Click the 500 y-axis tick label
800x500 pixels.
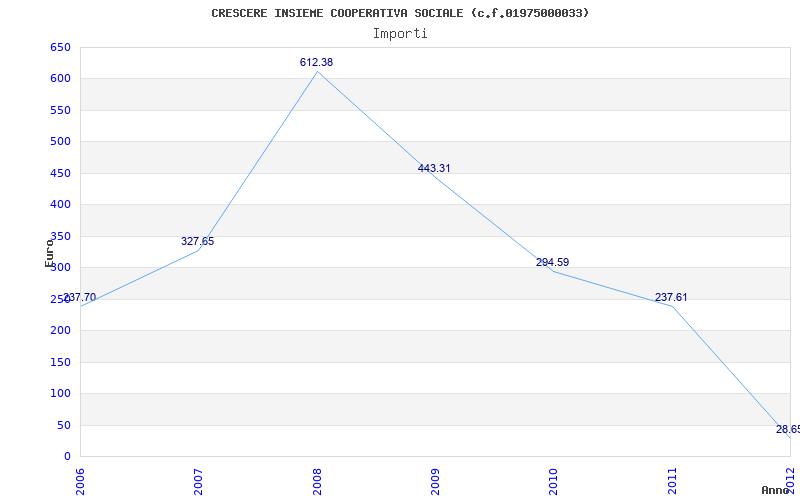coord(60,142)
